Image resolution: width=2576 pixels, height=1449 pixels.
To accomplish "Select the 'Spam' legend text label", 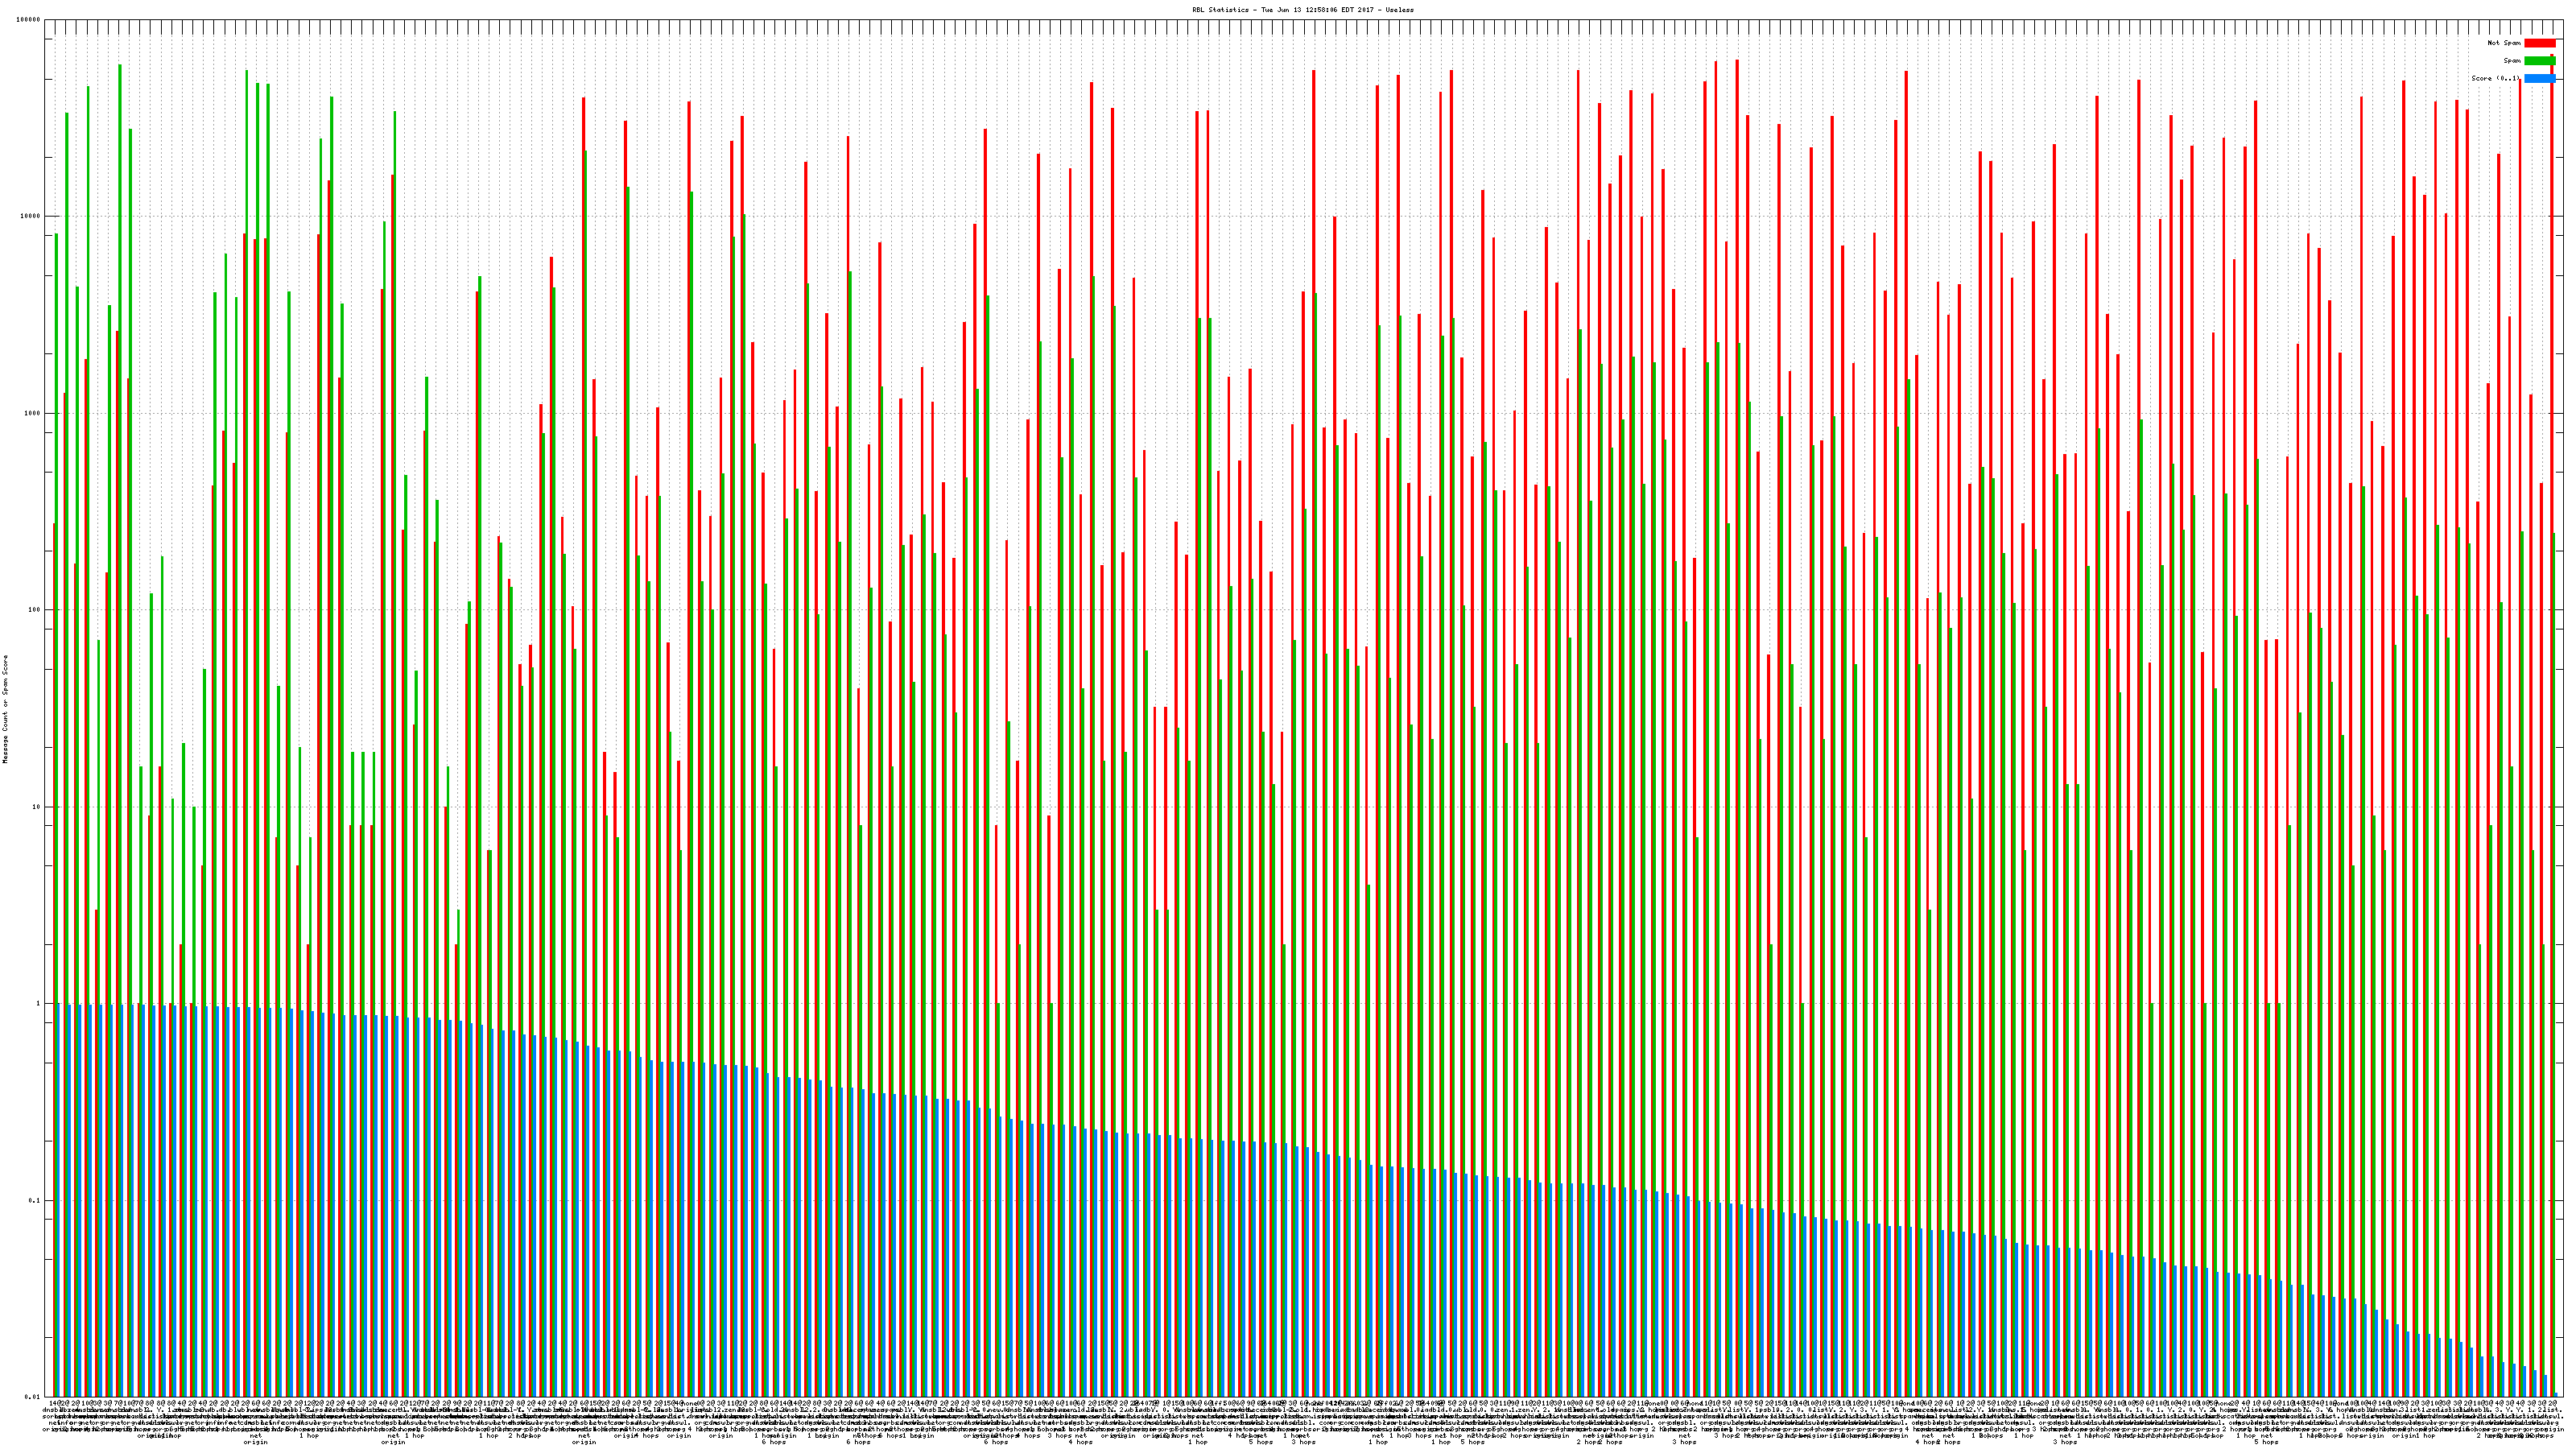I will pyautogui.click(x=2512, y=61).
